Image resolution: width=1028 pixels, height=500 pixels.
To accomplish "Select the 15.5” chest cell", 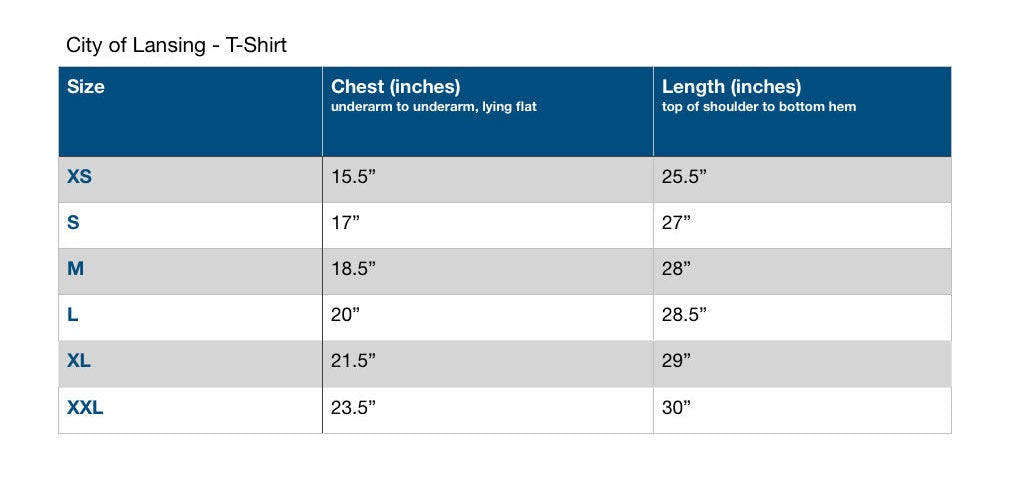I will pos(488,180).
